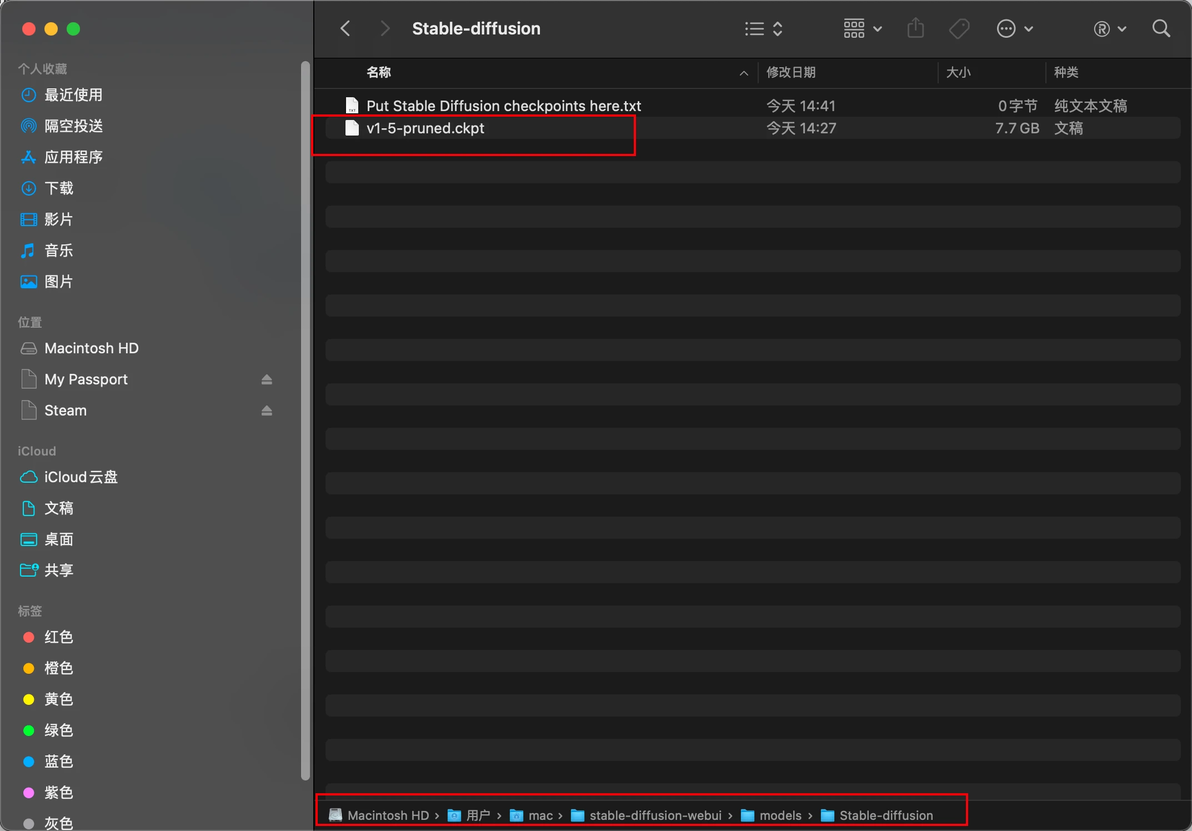
Task: Select Macintosh HD in the sidebar
Action: (91, 348)
